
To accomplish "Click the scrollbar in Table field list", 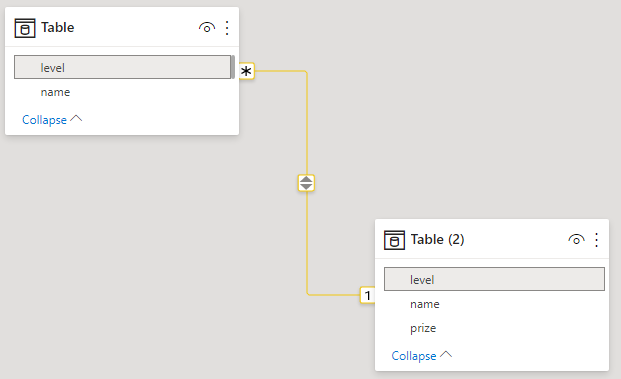I will tap(233, 67).
